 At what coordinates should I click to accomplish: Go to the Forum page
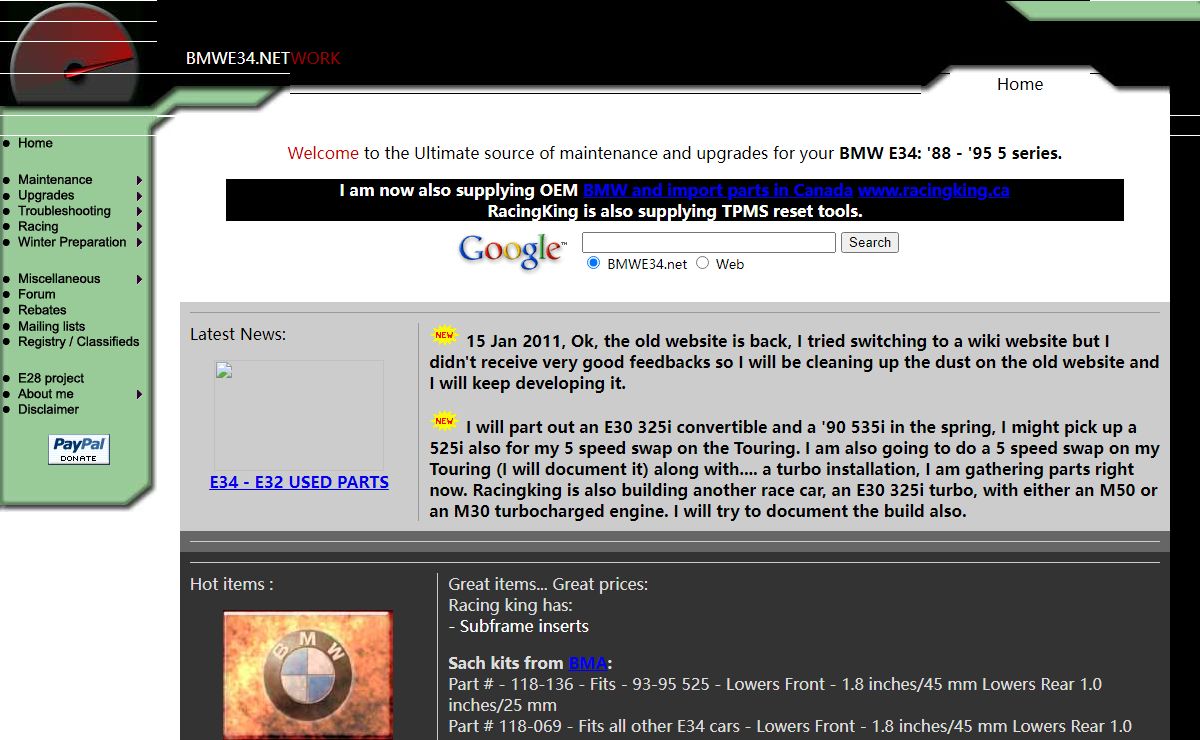click(37, 294)
